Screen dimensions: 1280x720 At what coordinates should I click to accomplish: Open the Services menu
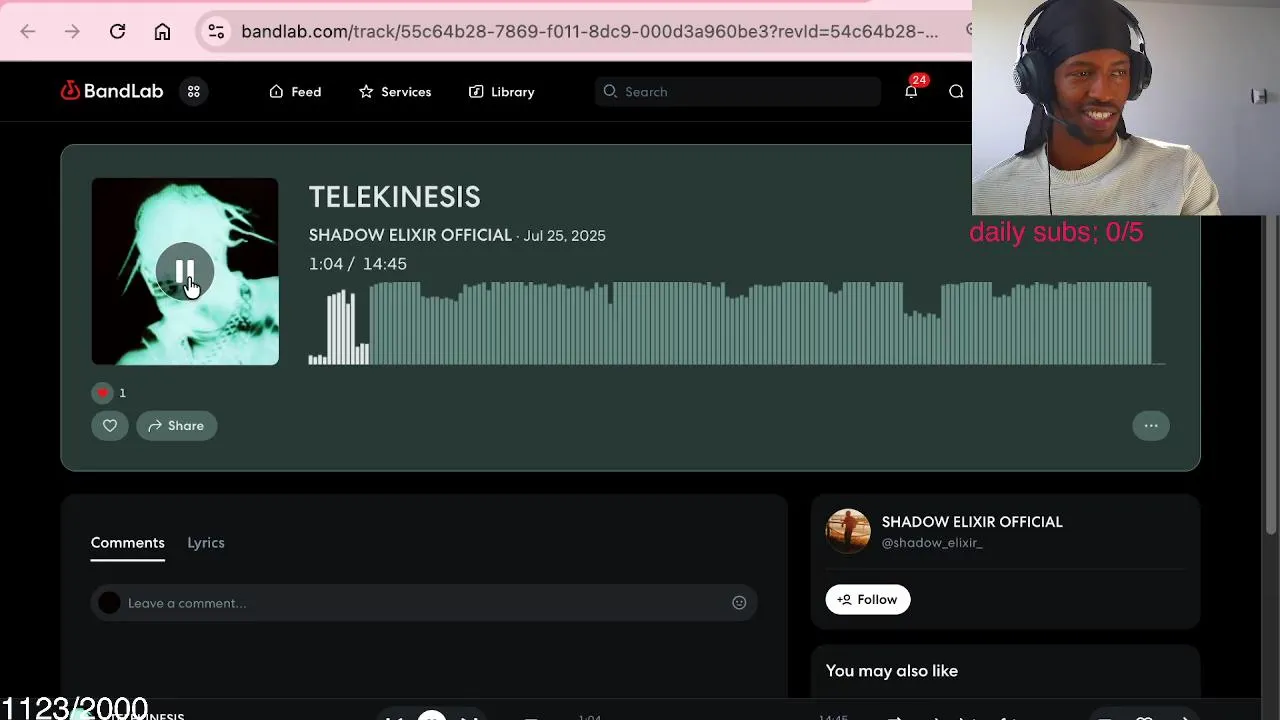coord(395,91)
